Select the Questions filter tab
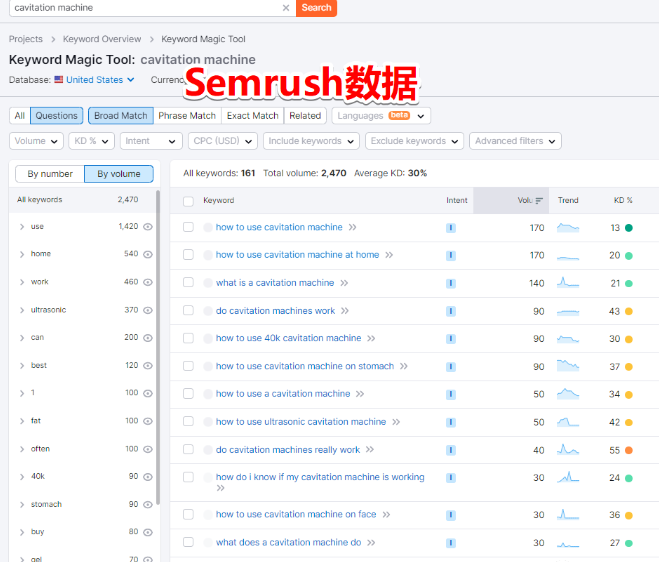The height and width of the screenshot is (562, 659). tap(56, 116)
